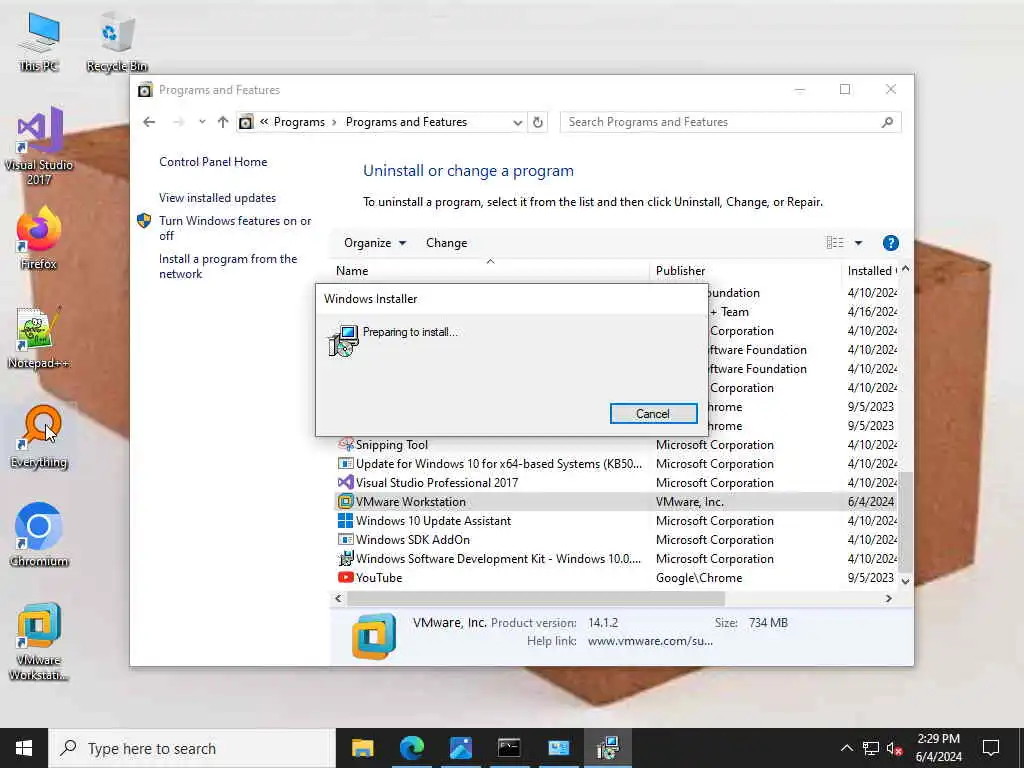Viewport: 1024px width, 768px height.
Task: Sort by the Name column header
Action: (490, 270)
